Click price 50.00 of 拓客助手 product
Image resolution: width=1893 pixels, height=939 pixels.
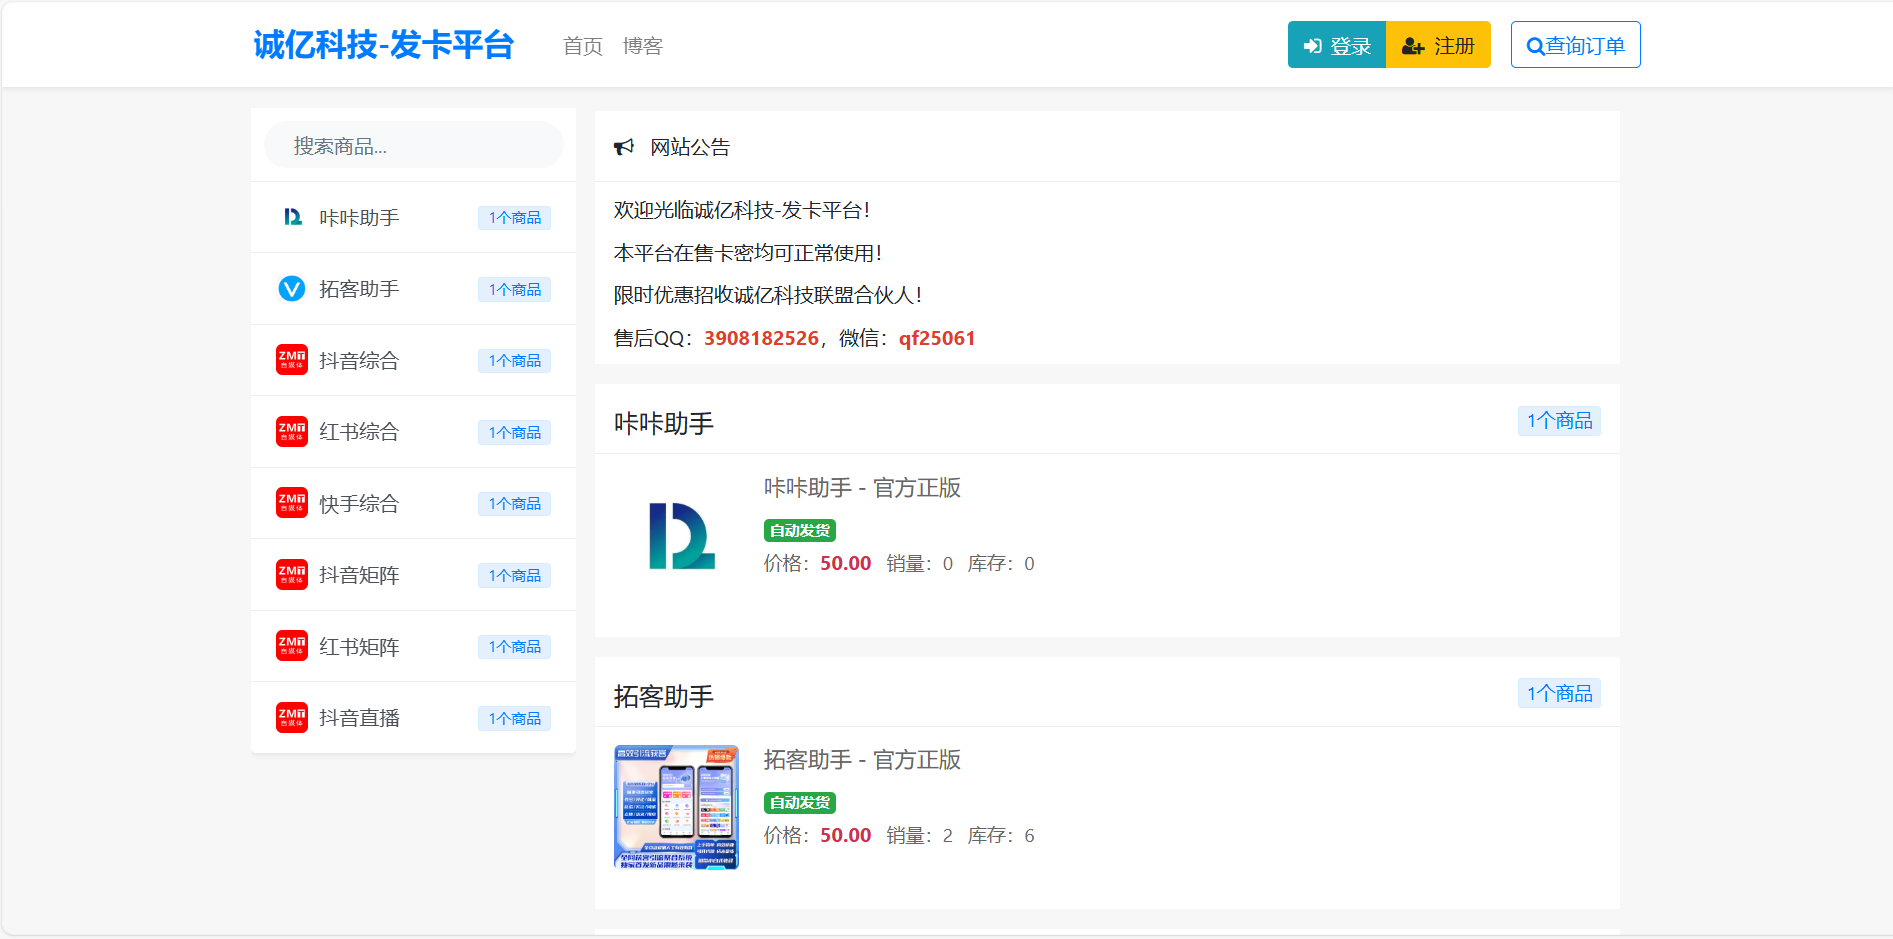point(846,835)
